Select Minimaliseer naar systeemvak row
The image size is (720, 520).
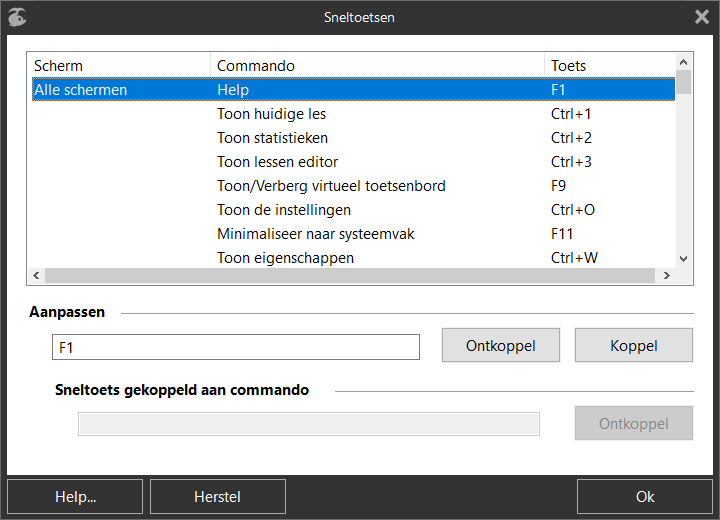[353, 234]
